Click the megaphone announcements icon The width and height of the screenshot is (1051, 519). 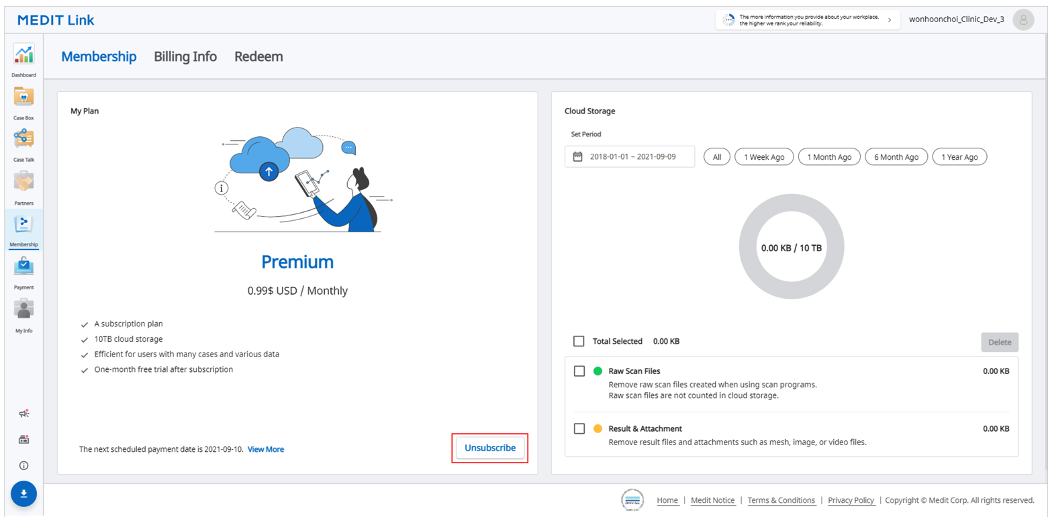(23, 414)
